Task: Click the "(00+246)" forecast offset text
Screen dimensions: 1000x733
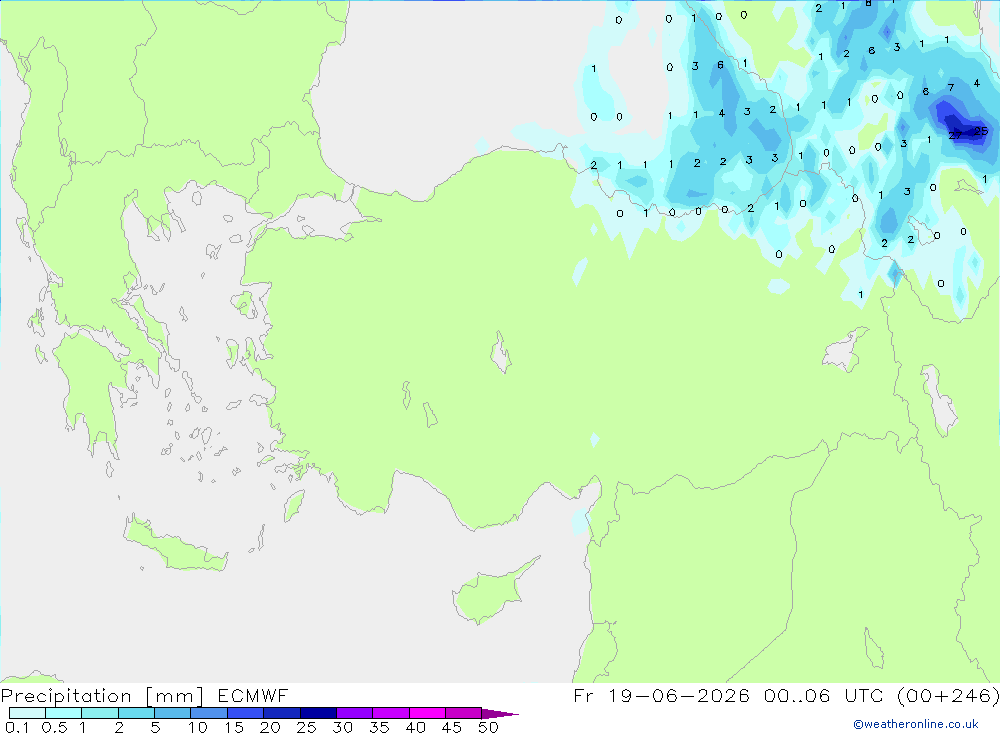Action: click(x=948, y=695)
